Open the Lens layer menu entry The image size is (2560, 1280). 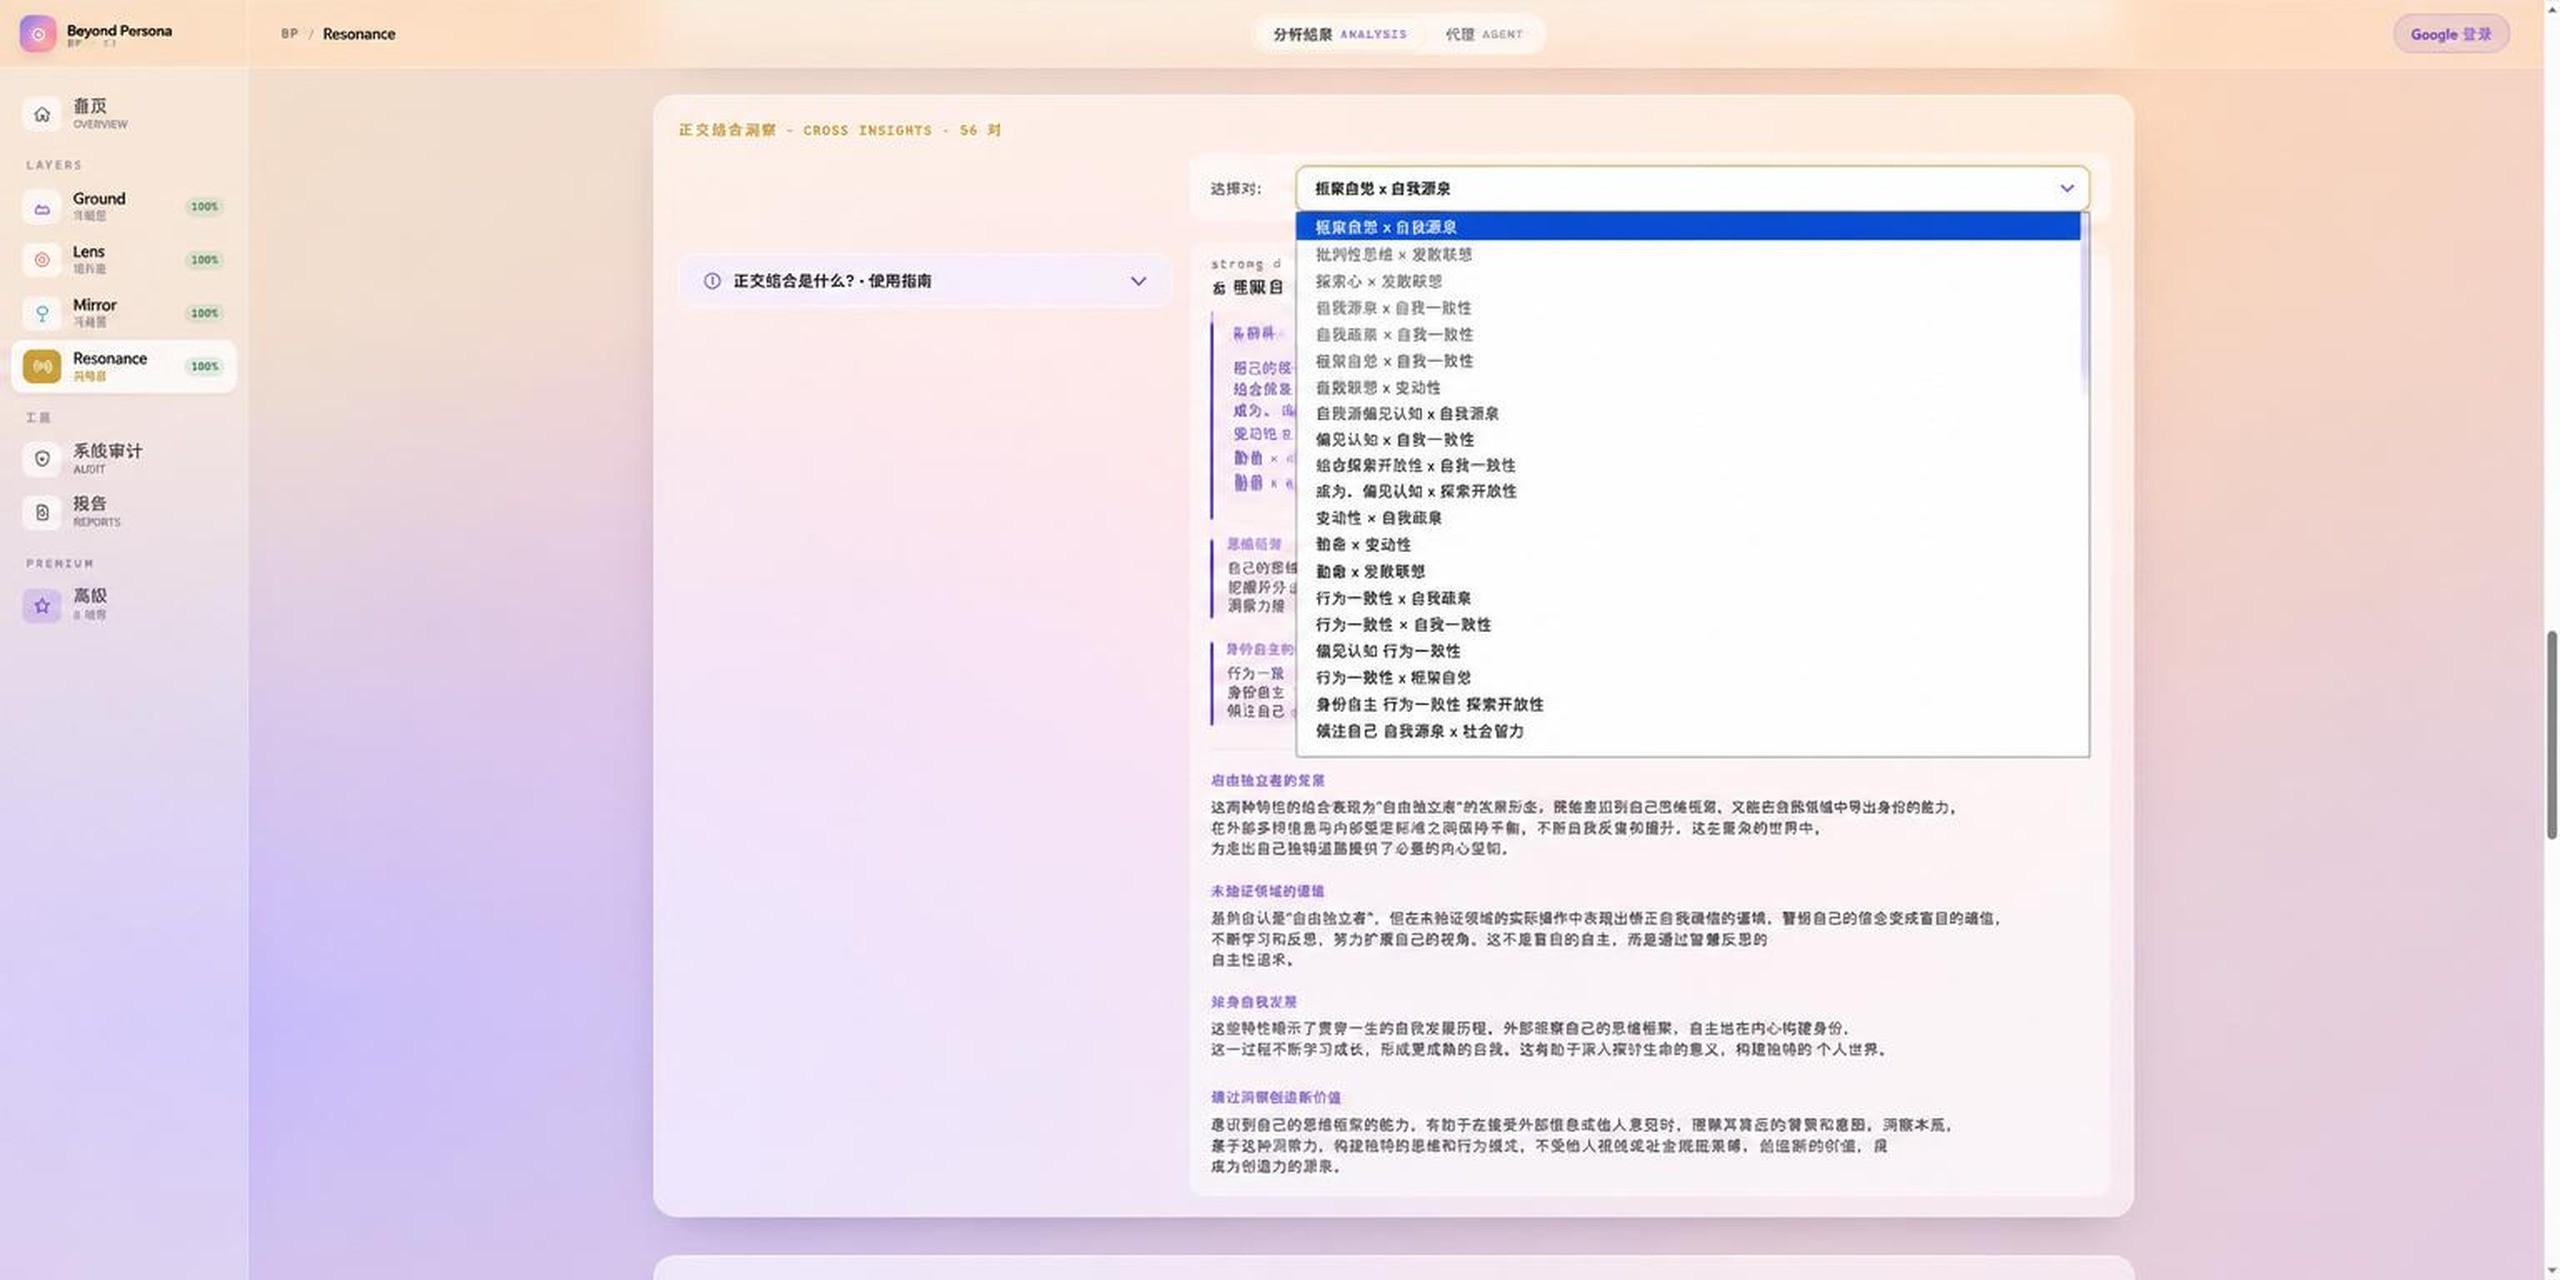point(124,260)
